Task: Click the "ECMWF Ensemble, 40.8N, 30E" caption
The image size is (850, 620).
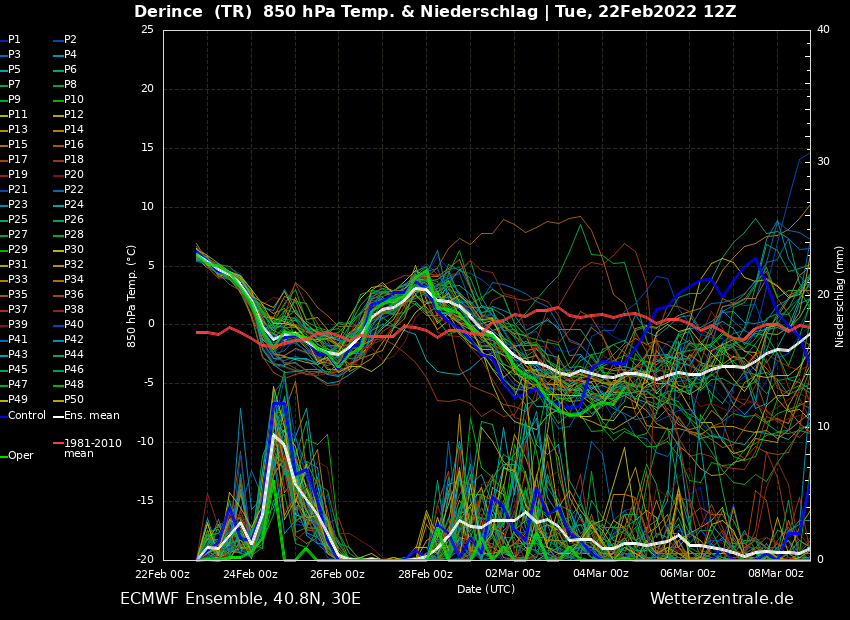Action: click(240, 599)
